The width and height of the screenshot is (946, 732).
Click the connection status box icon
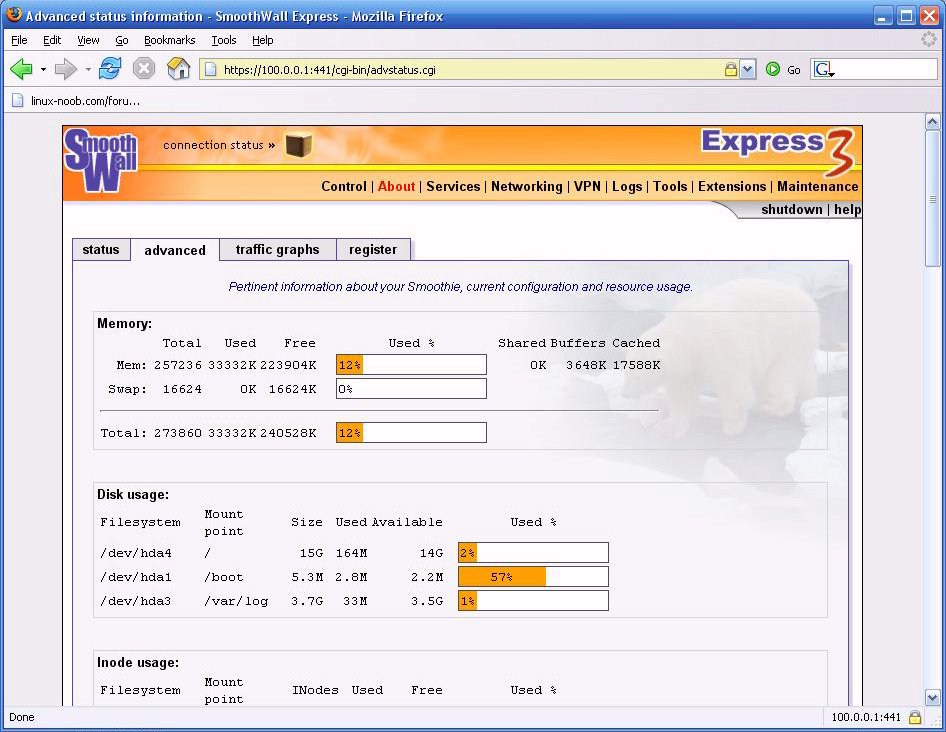299,145
